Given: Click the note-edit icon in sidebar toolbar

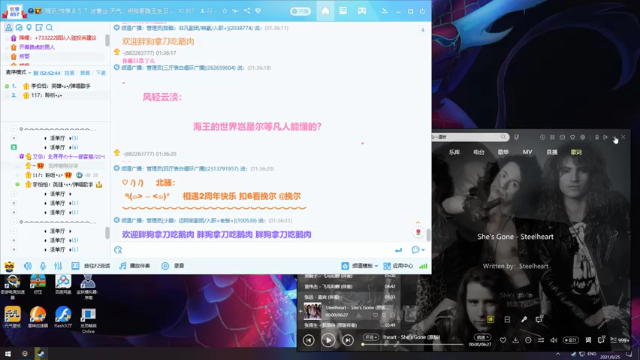Looking at the screenshot, I should click(39, 27).
